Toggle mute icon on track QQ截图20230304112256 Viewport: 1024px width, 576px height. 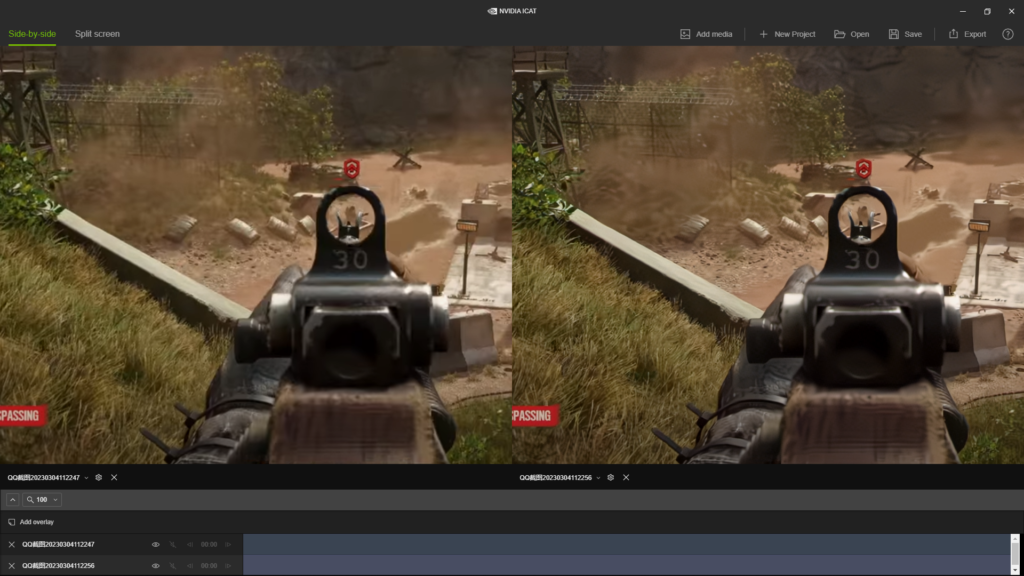[173, 566]
